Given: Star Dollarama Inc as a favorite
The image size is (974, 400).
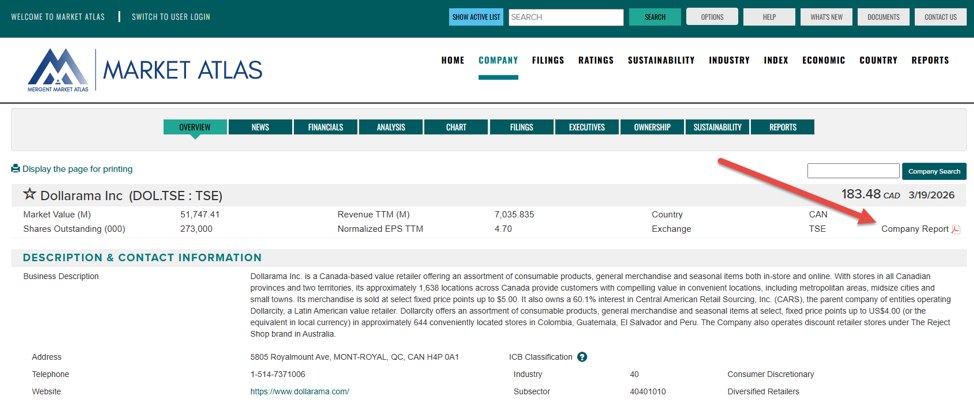Looking at the screenshot, I should click(29, 195).
